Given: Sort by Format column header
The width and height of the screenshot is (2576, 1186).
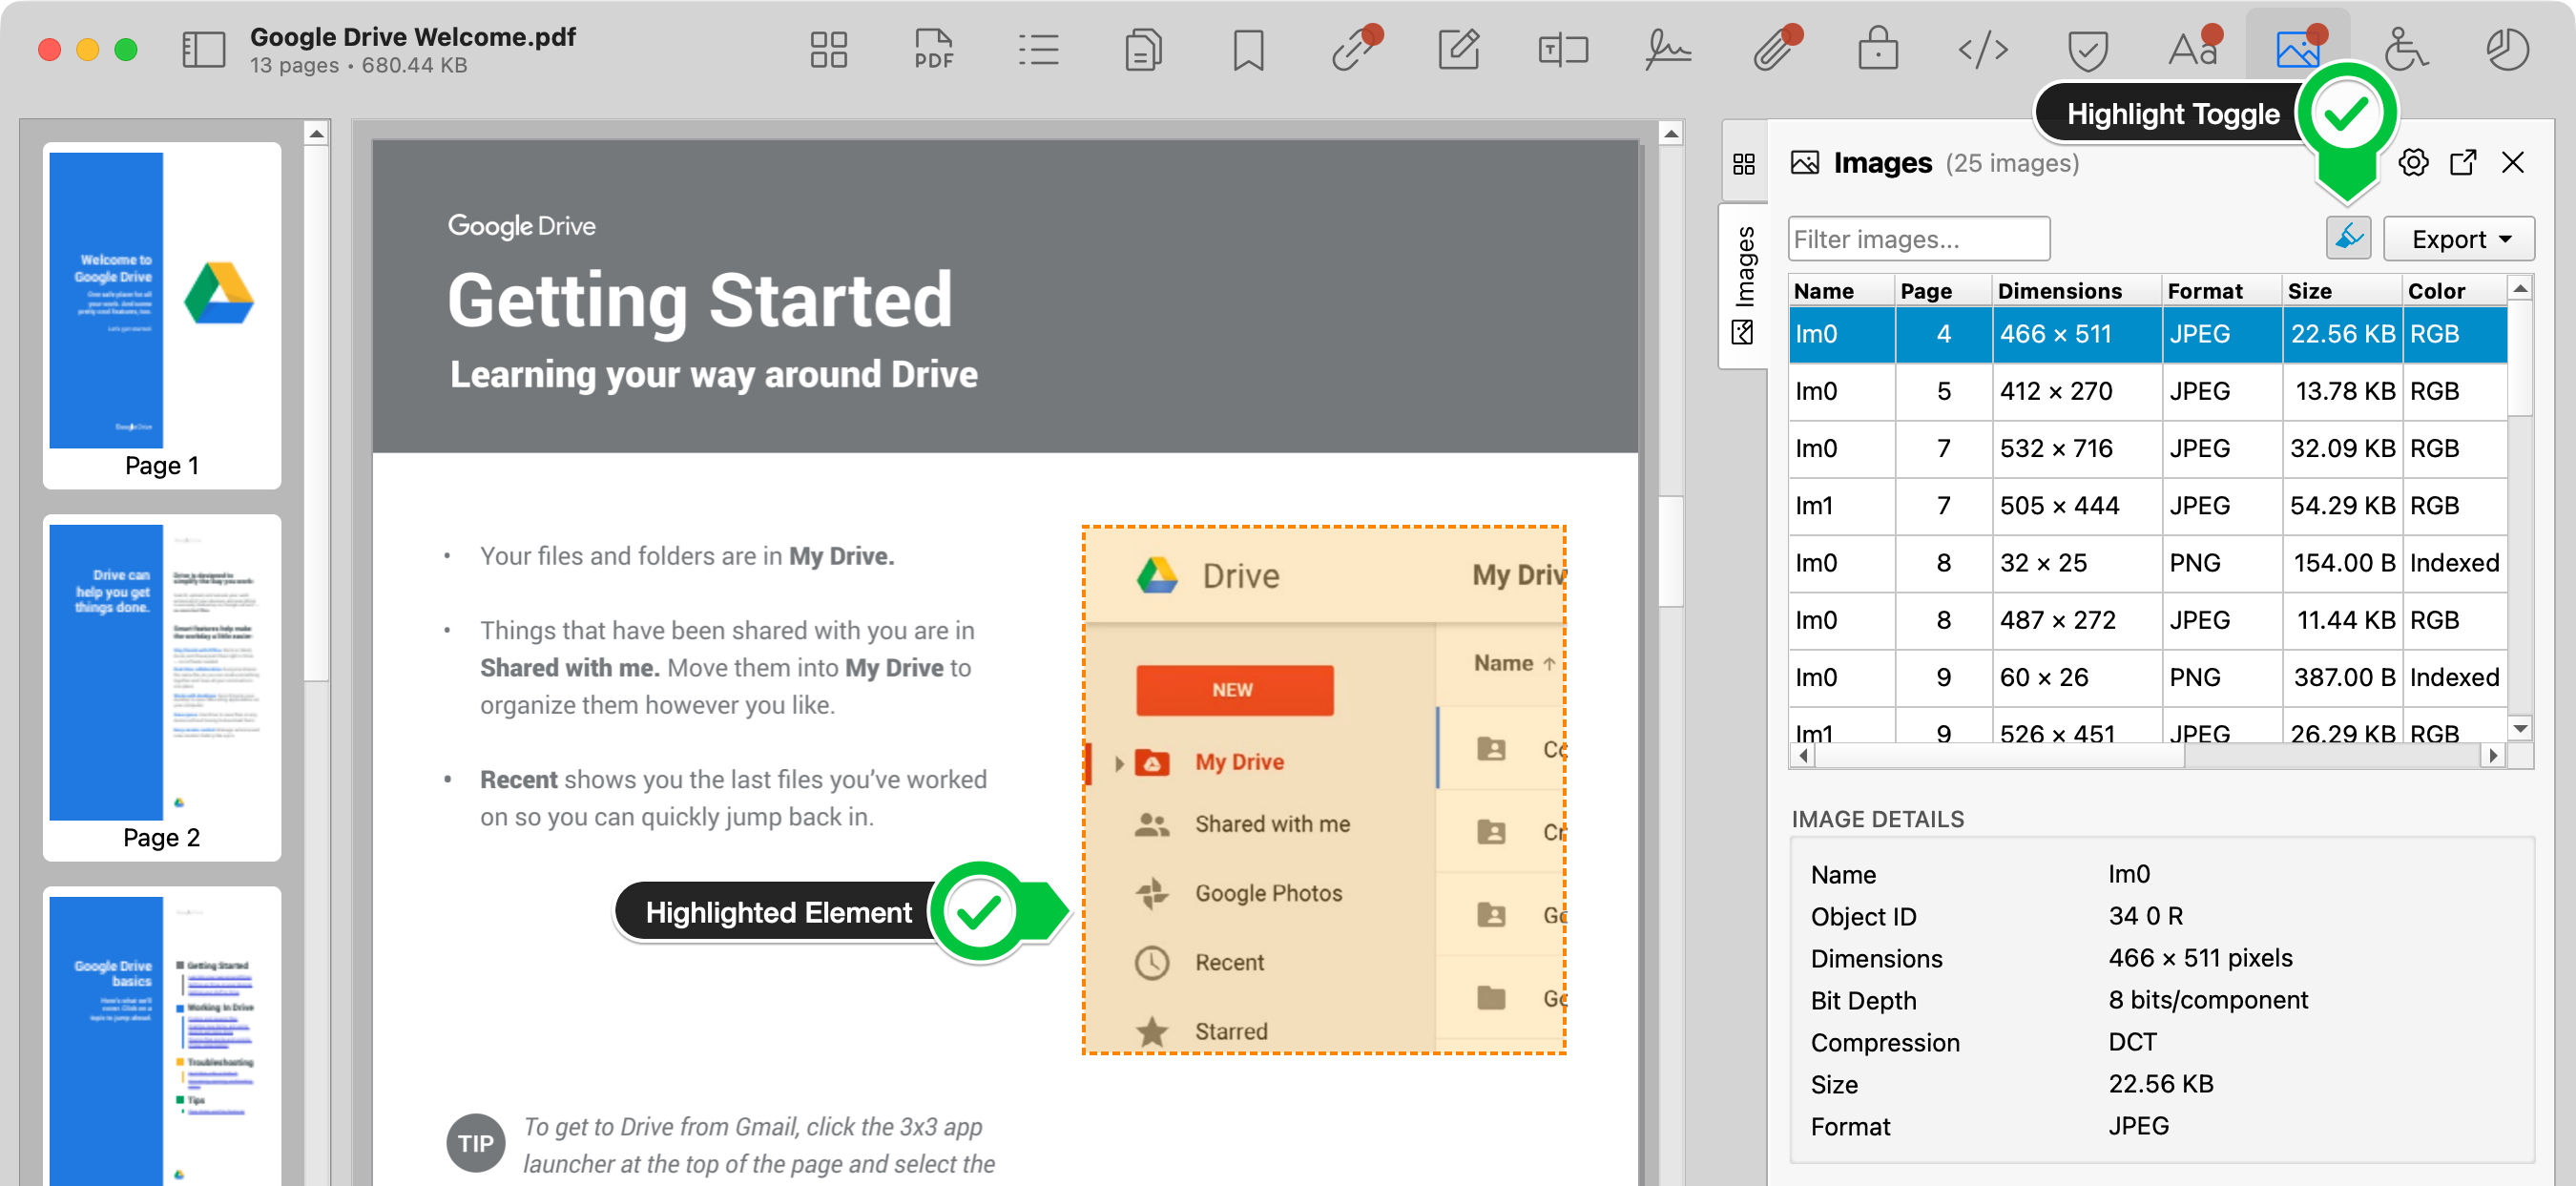Looking at the screenshot, I should [2220, 290].
